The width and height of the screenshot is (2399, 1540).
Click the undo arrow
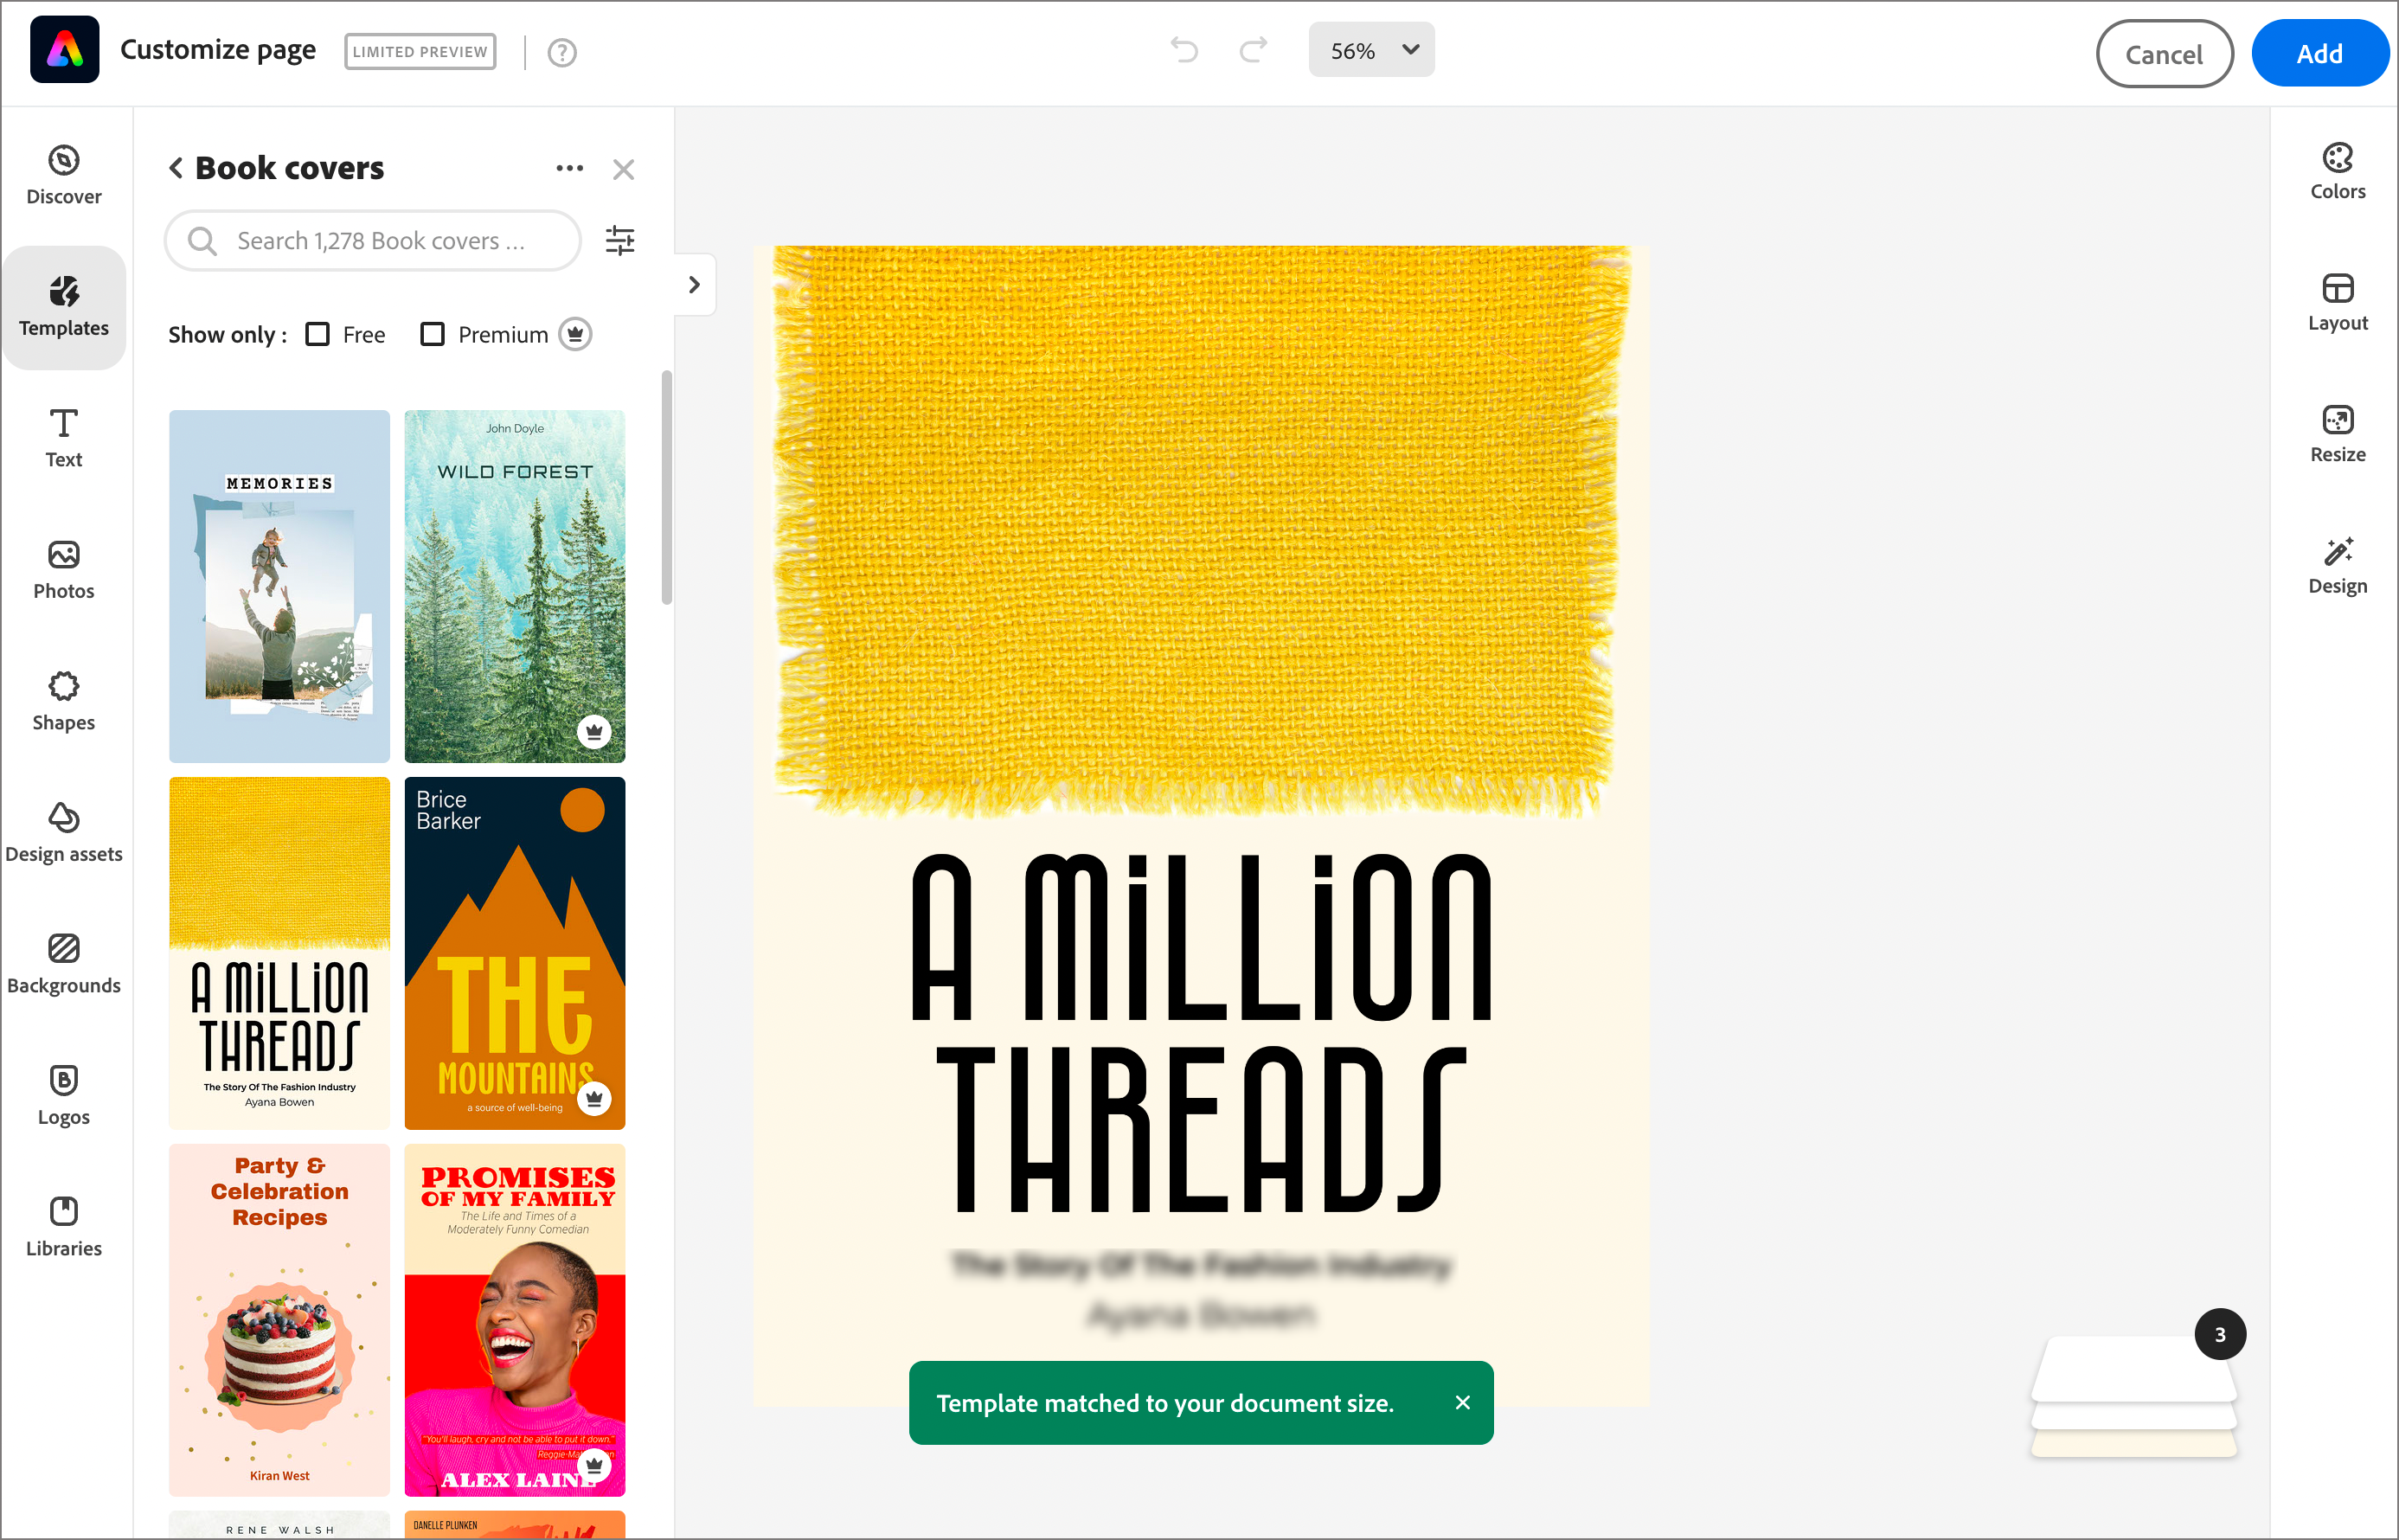(1184, 50)
